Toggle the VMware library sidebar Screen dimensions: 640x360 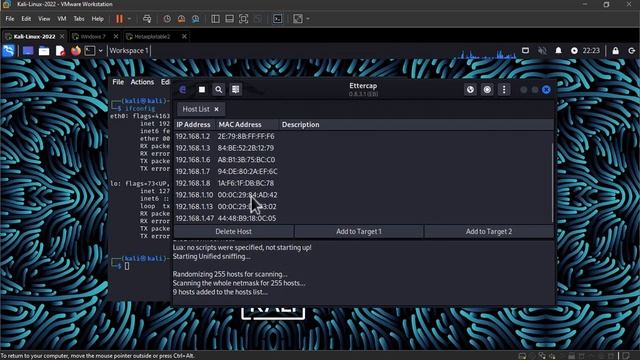(x=216, y=19)
